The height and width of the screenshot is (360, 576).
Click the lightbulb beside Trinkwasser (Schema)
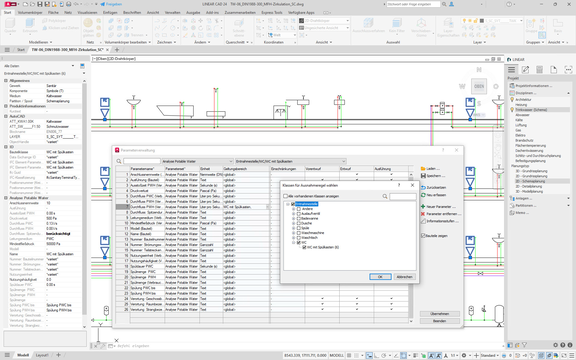(512, 110)
